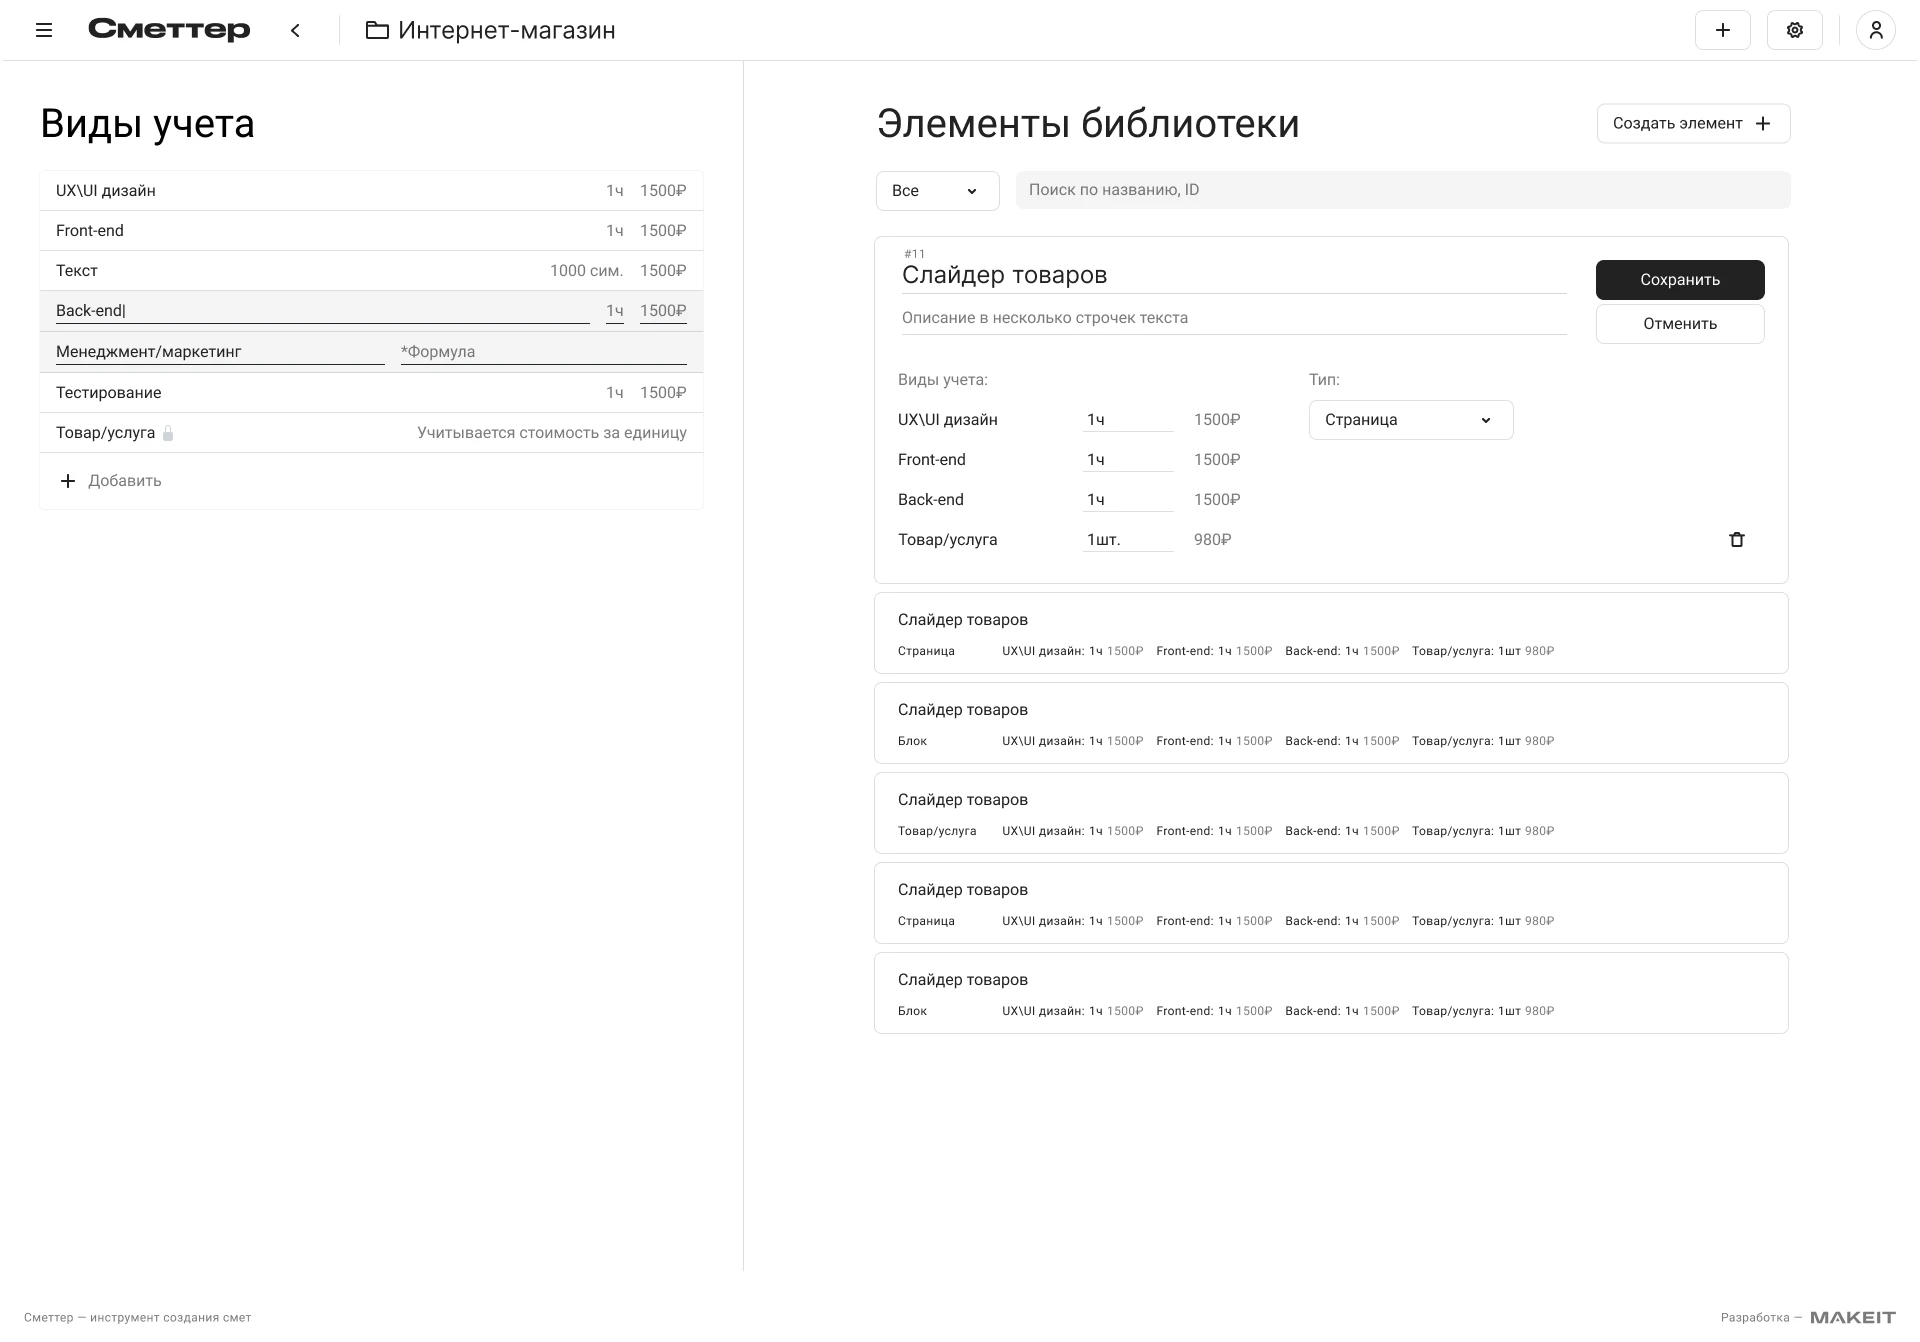Delete element with the trash icon
This screenshot has height=1342, width=1920.
[1736, 539]
